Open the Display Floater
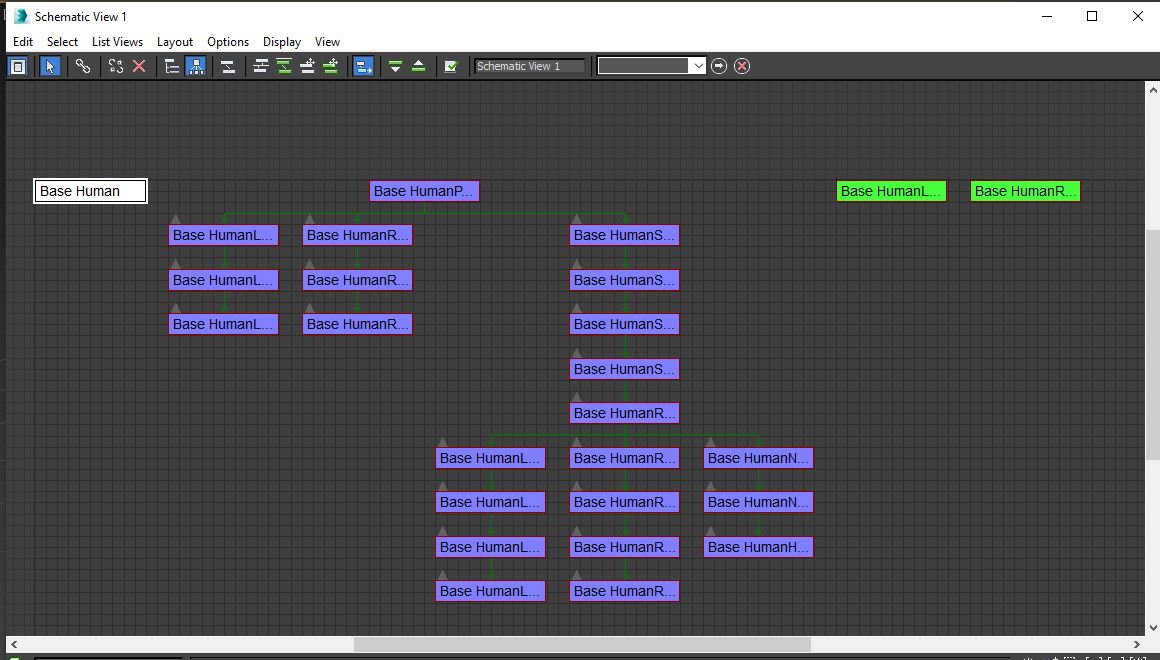1160x660 pixels. (x=18, y=65)
